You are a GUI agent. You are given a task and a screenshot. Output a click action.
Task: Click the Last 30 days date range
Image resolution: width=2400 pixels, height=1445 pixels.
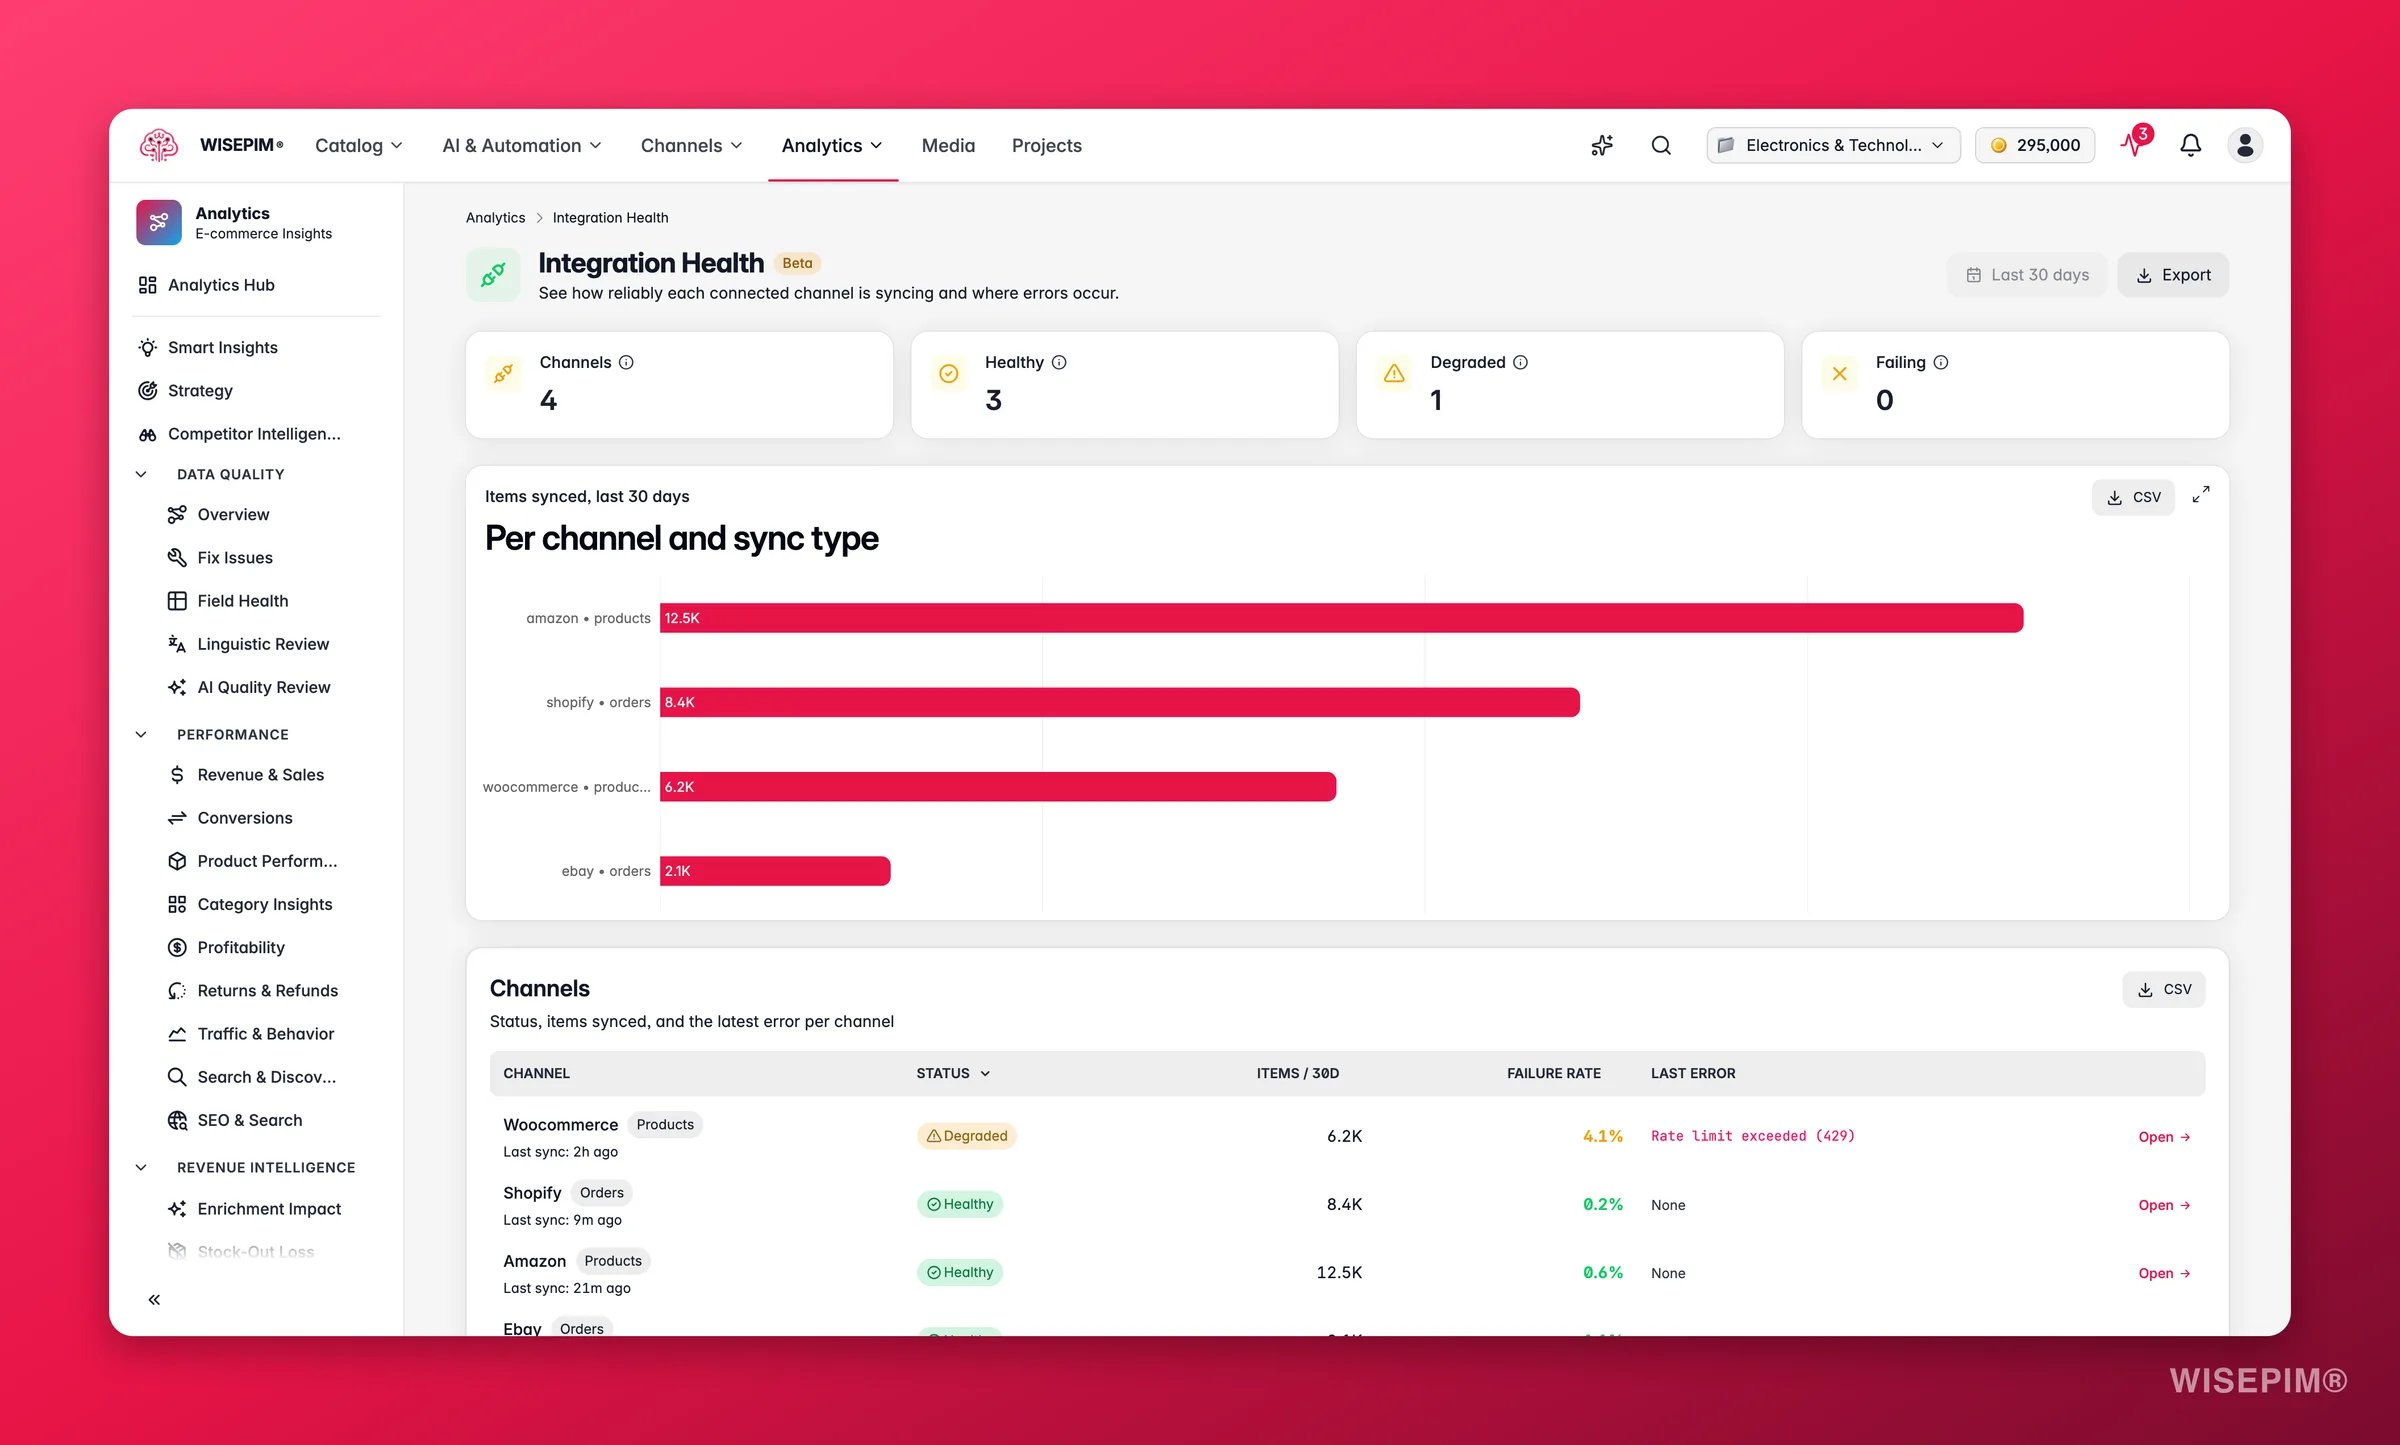(2027, 275)
